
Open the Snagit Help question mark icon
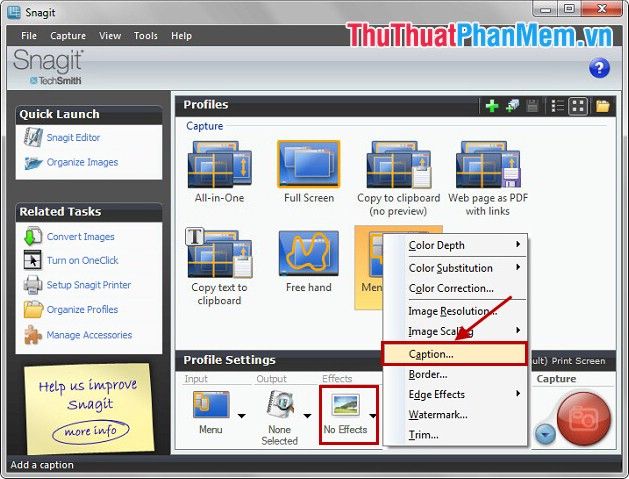(x=599, y=68)
